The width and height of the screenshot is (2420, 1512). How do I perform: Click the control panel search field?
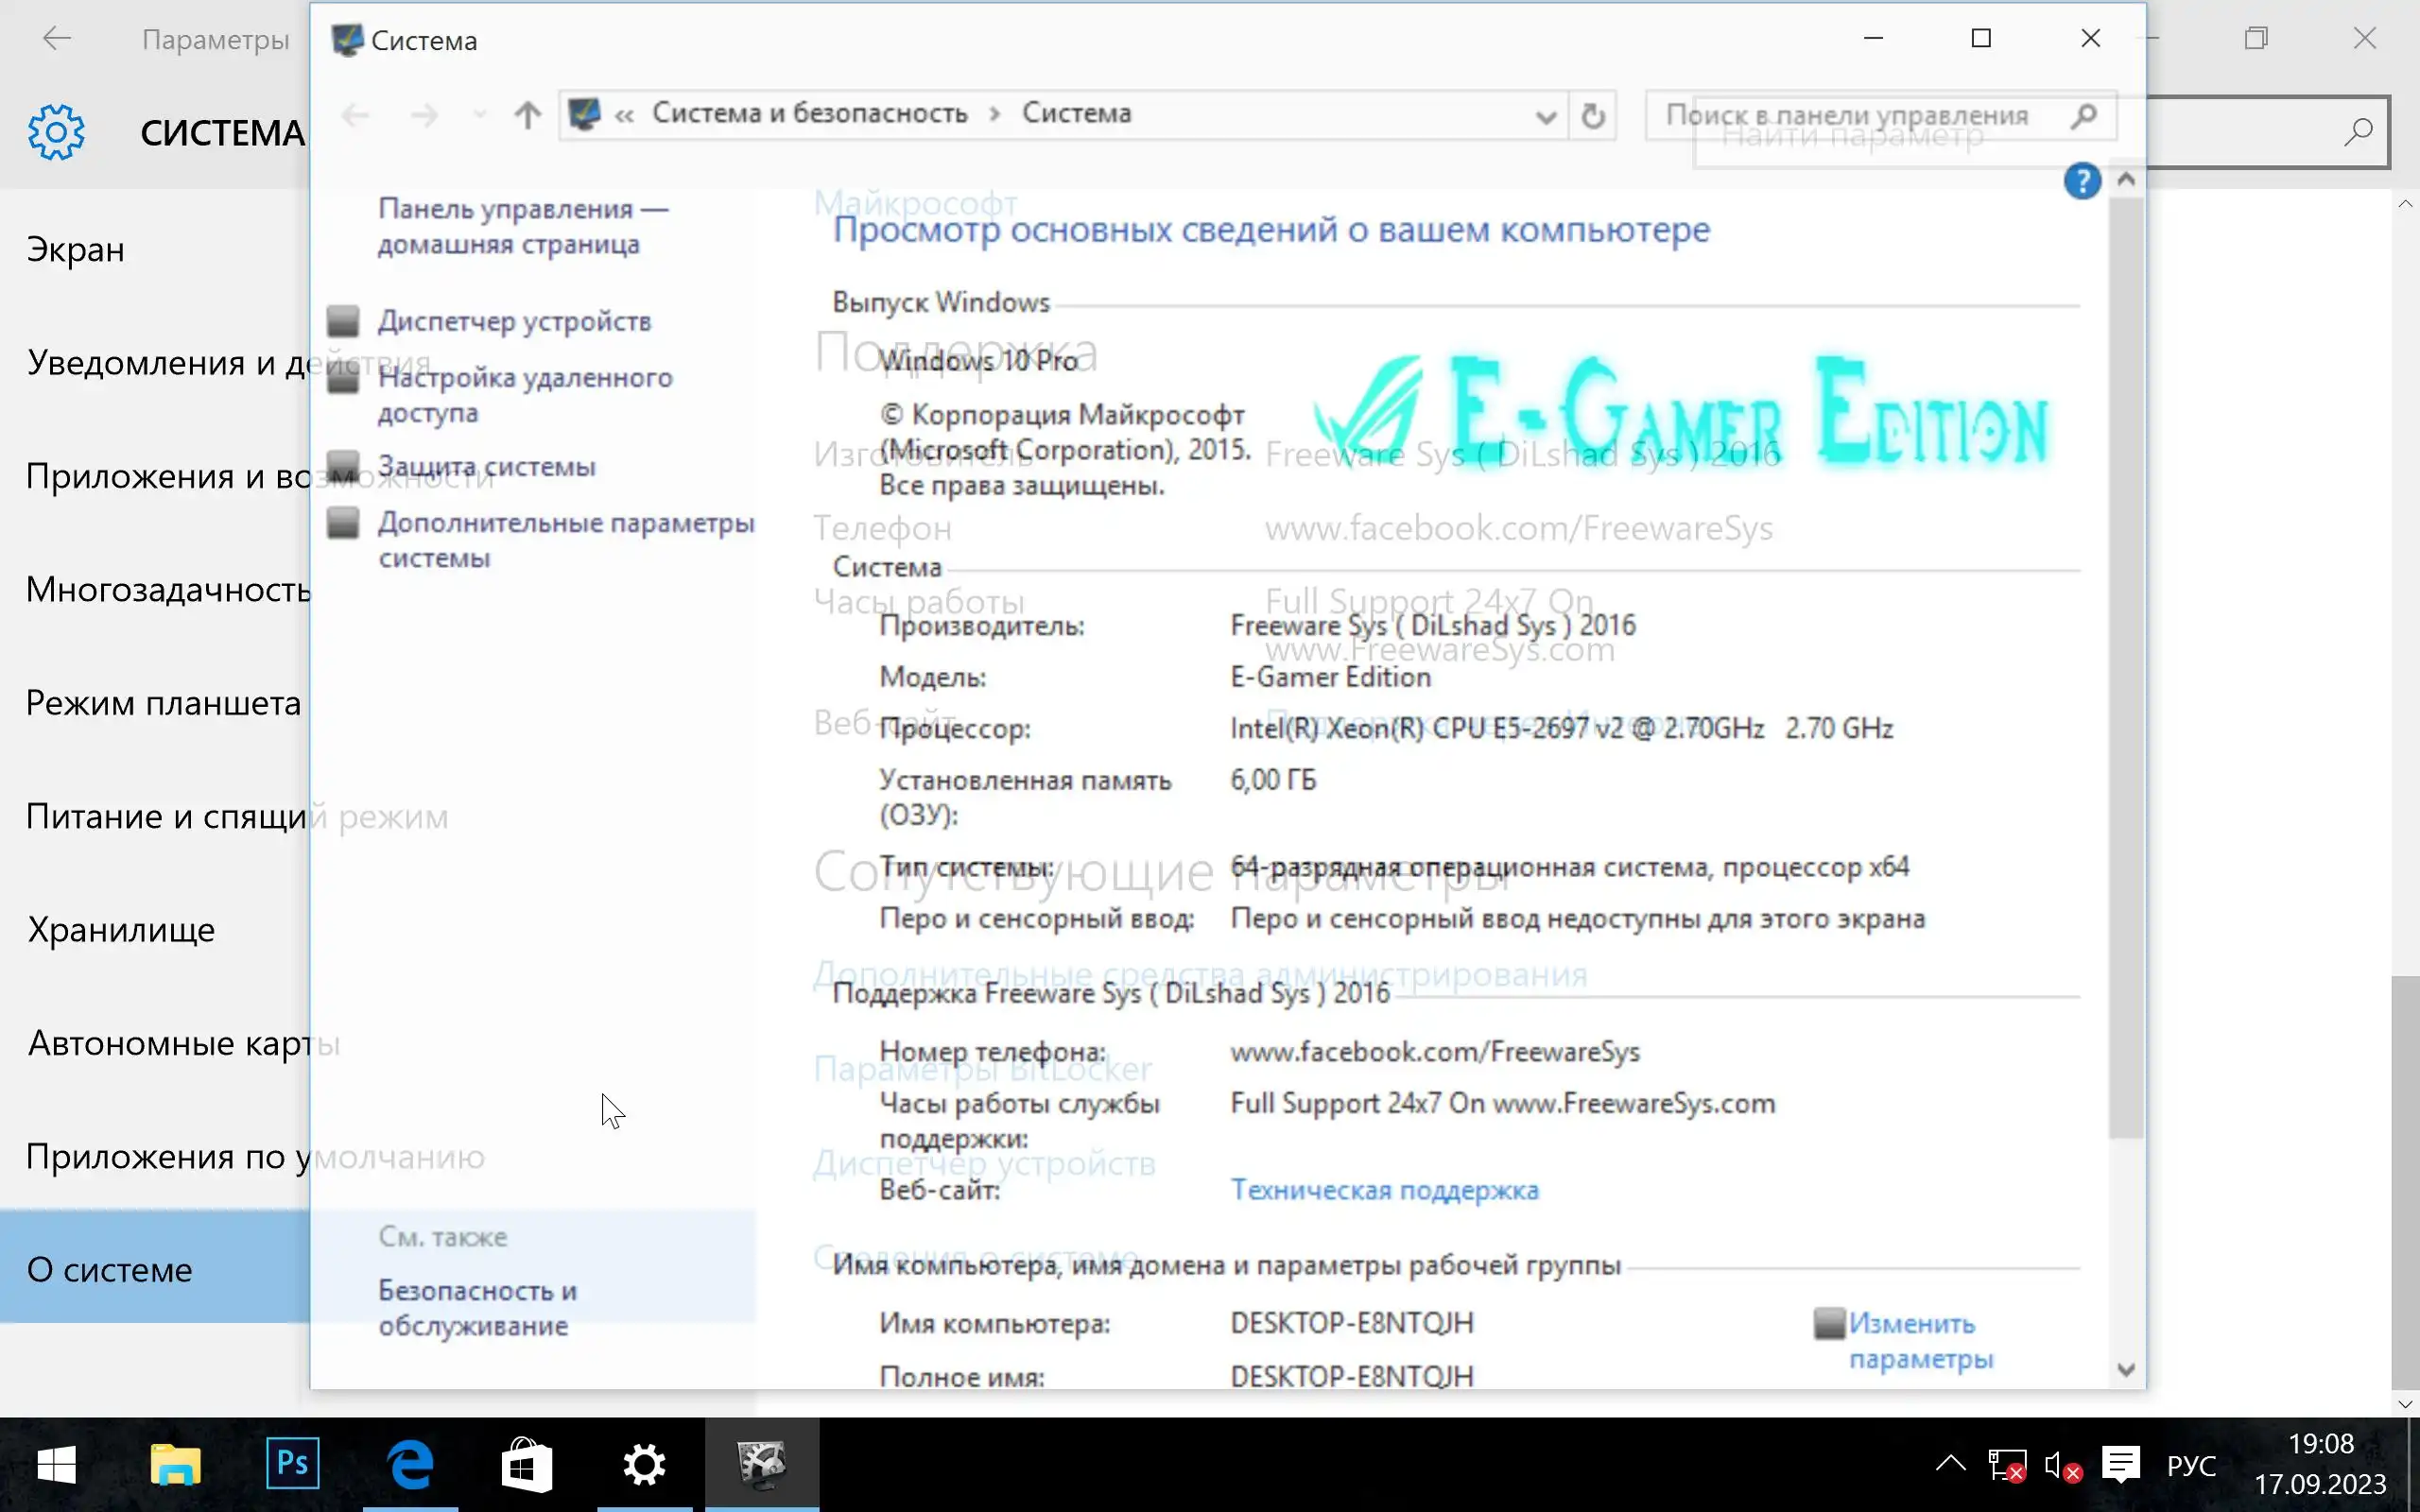coord(1860,116)
